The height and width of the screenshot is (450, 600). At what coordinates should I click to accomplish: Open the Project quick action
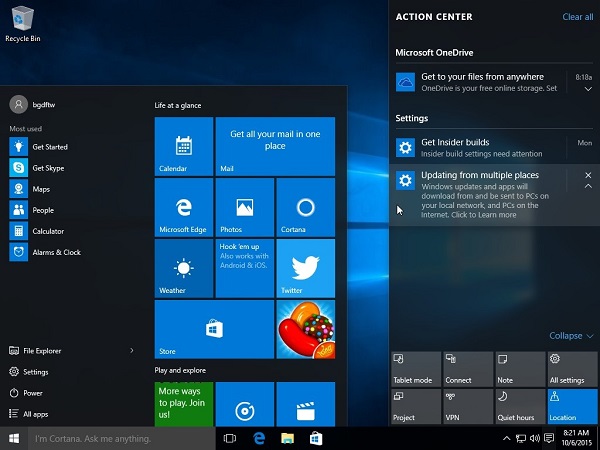point(416,406)
